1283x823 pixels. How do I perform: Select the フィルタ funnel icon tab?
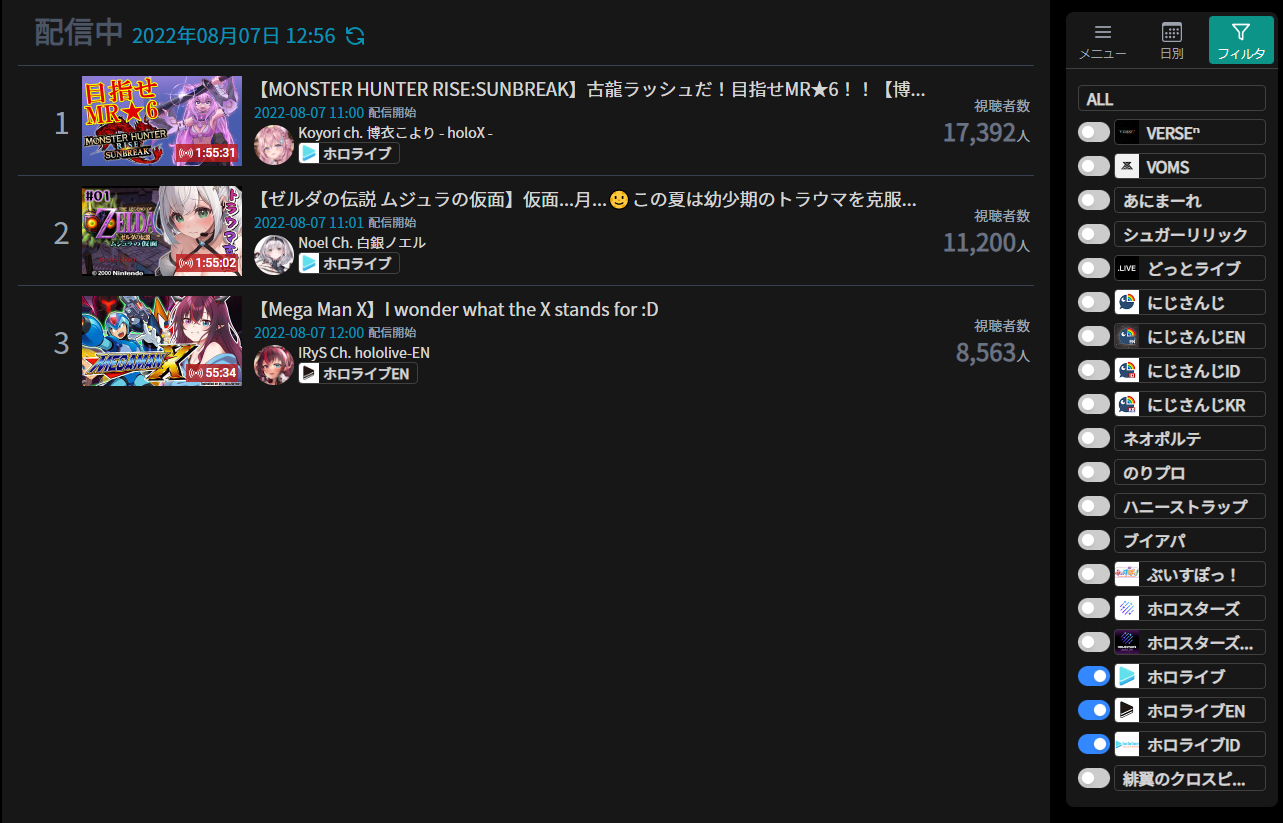click(x=1241, y=32)
